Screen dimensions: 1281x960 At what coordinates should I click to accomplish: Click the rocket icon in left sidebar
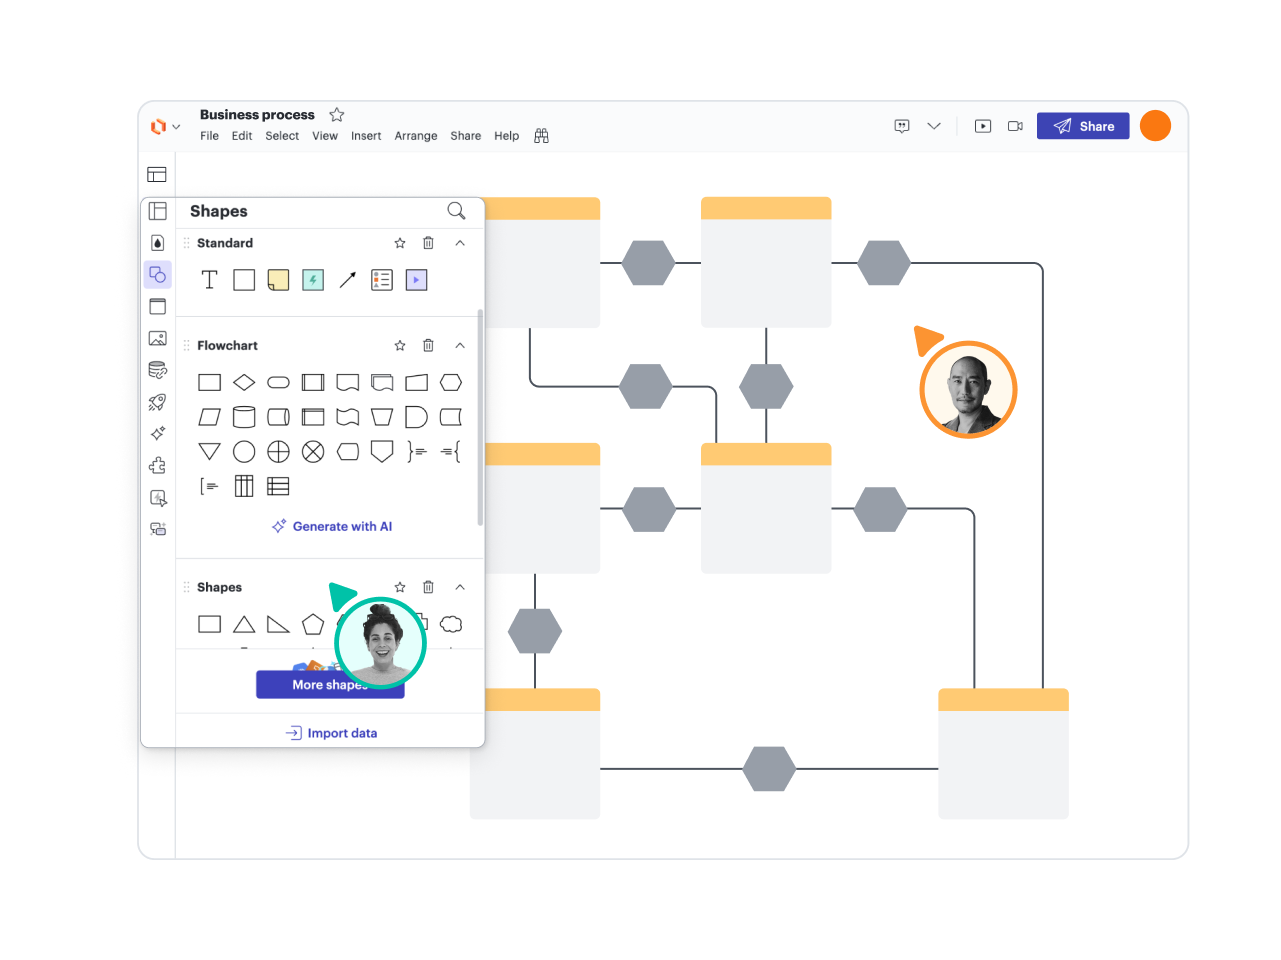tap(158, 402)
